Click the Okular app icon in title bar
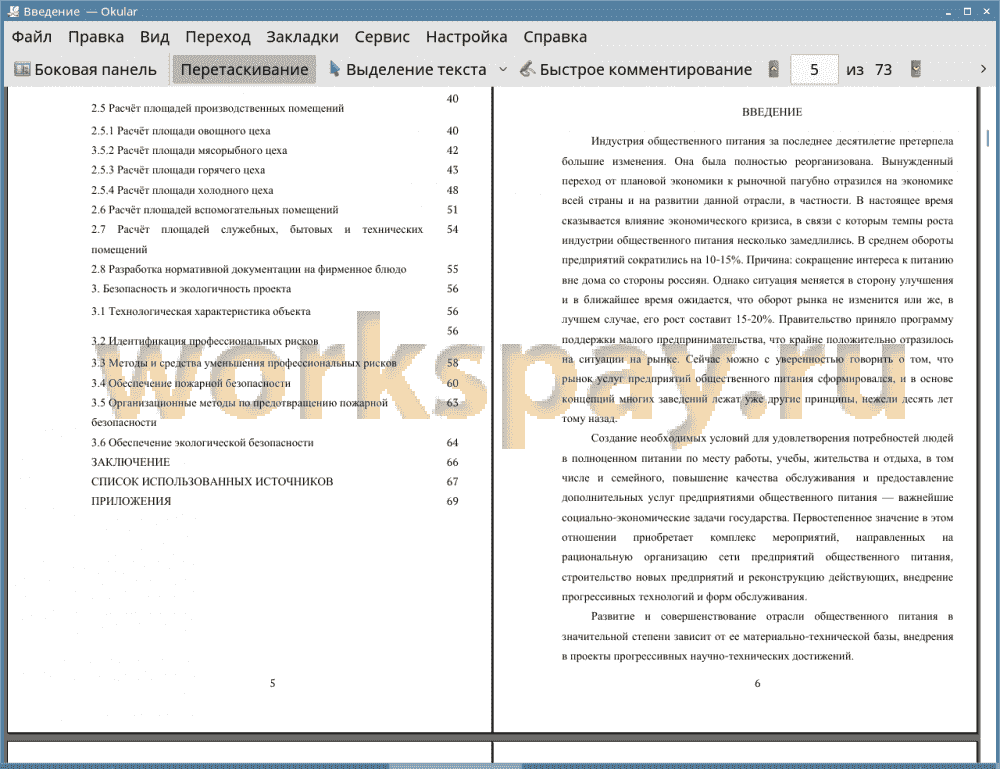The height and width of the screenshot is (769, 1000). point(12,11)
